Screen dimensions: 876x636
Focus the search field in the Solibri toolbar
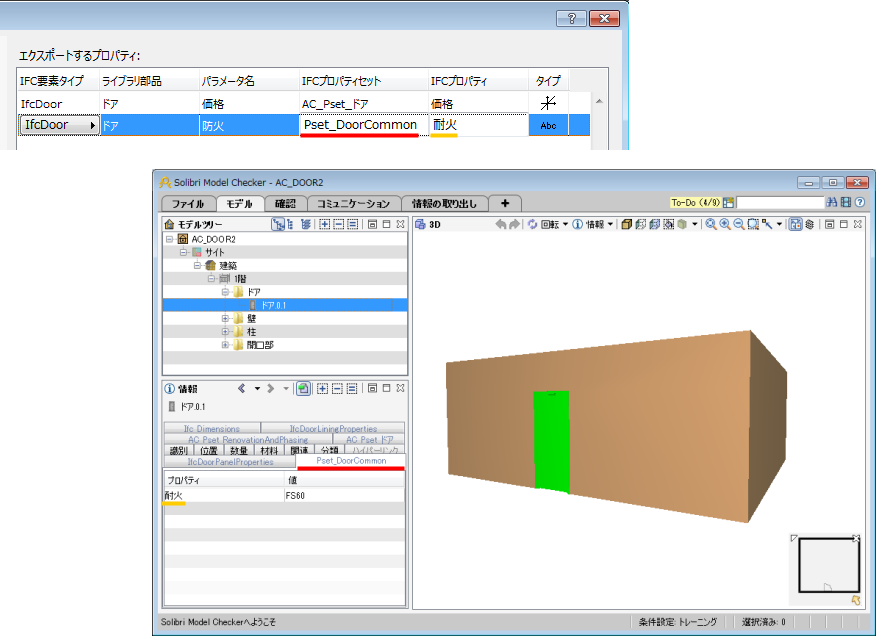click(x=780, y=202)
